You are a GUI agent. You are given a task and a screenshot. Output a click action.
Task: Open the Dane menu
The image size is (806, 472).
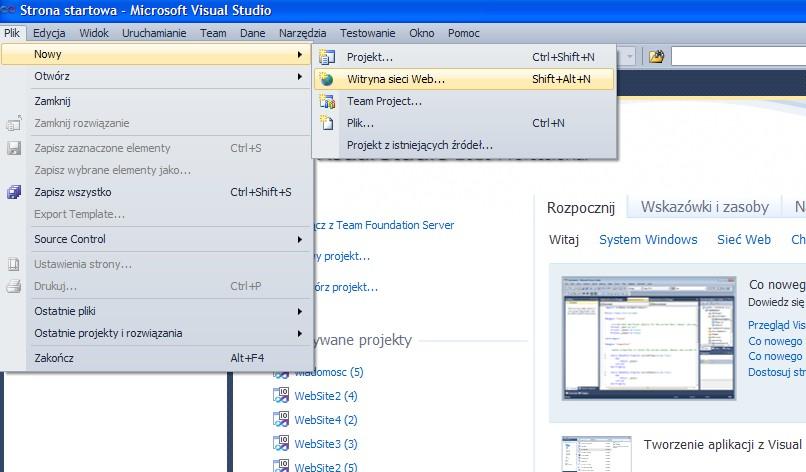[x=252, y=33]
